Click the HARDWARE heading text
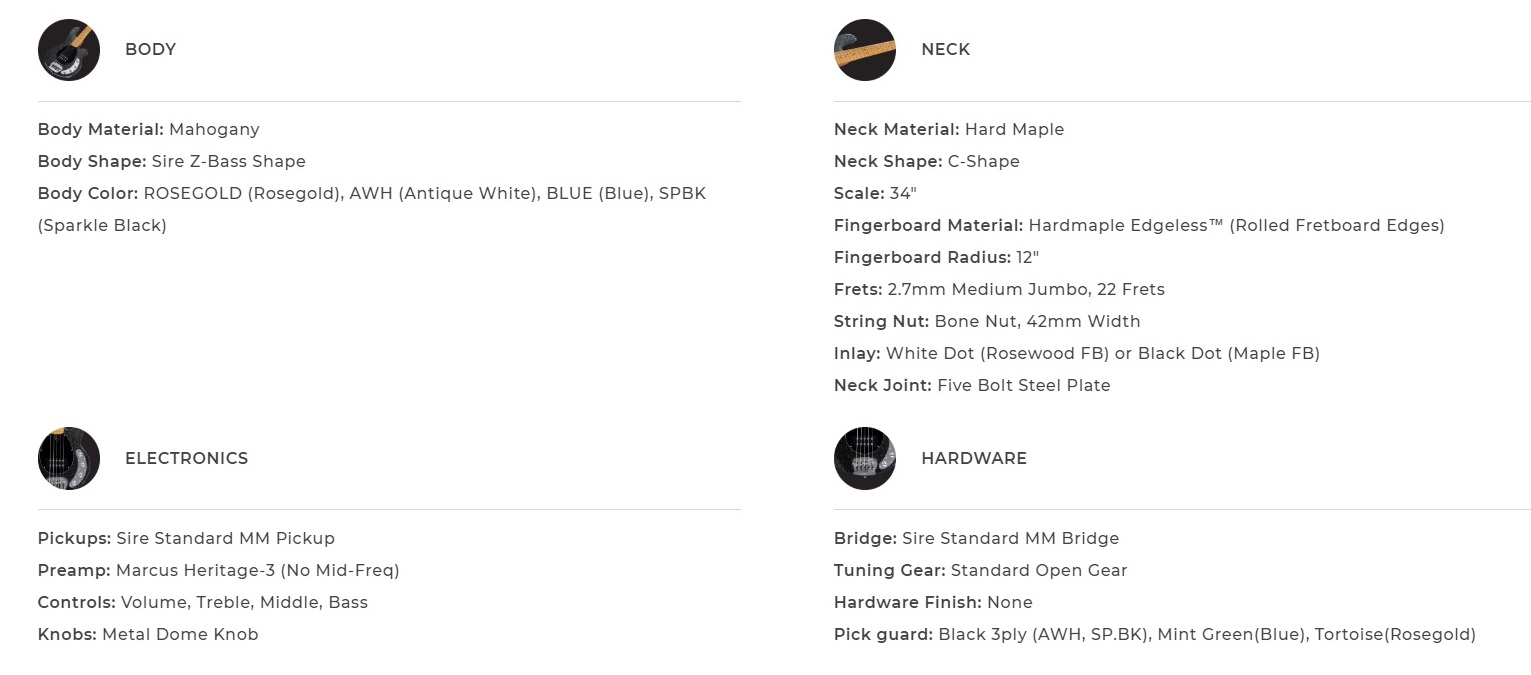 click(973, 459)
